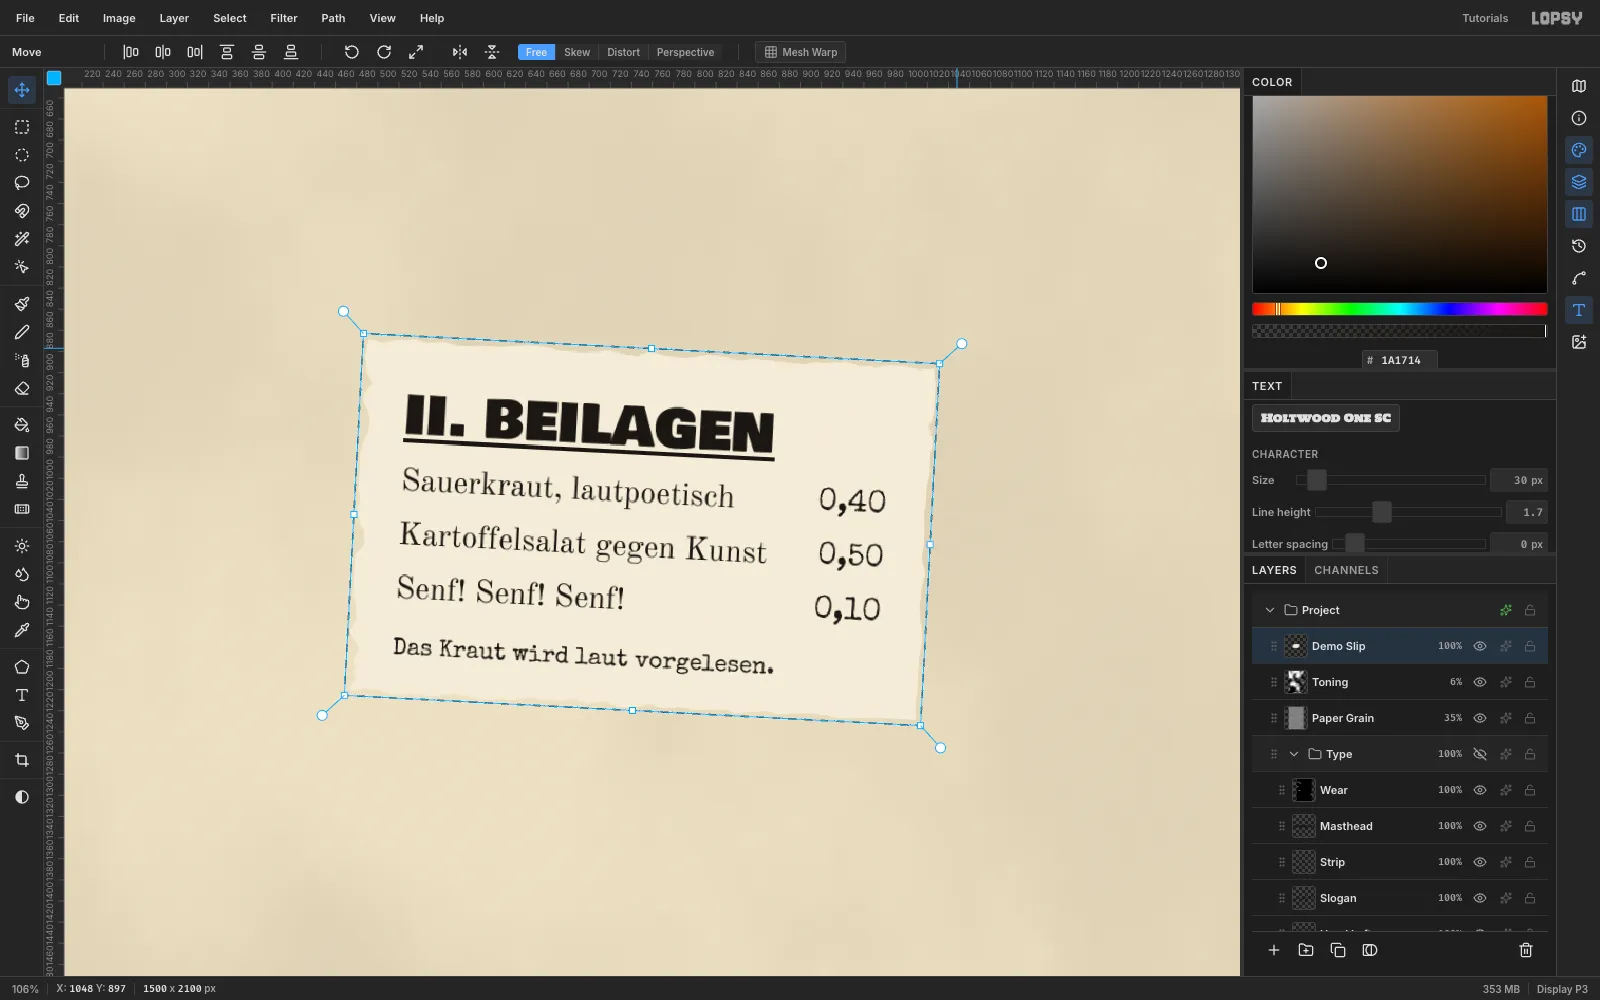Open the Layer menu

tap(174, 18)
